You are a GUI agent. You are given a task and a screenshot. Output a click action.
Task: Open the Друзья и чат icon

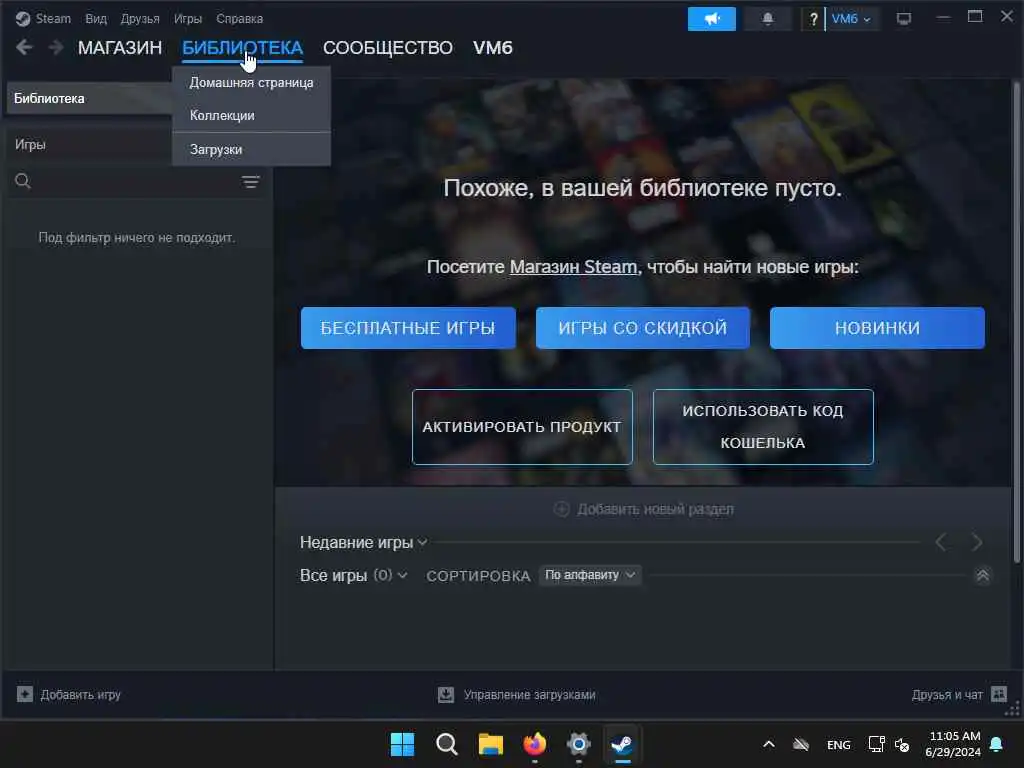pyautogui.click(x=999, y=694)
